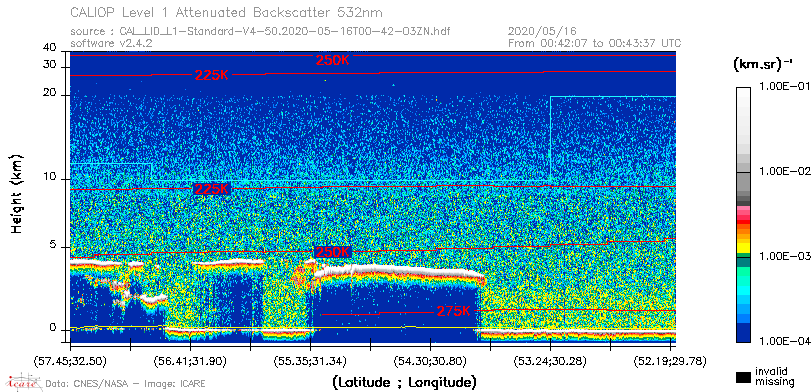
Task: Click the '275K' isotherm label
Action: [454, 311]
